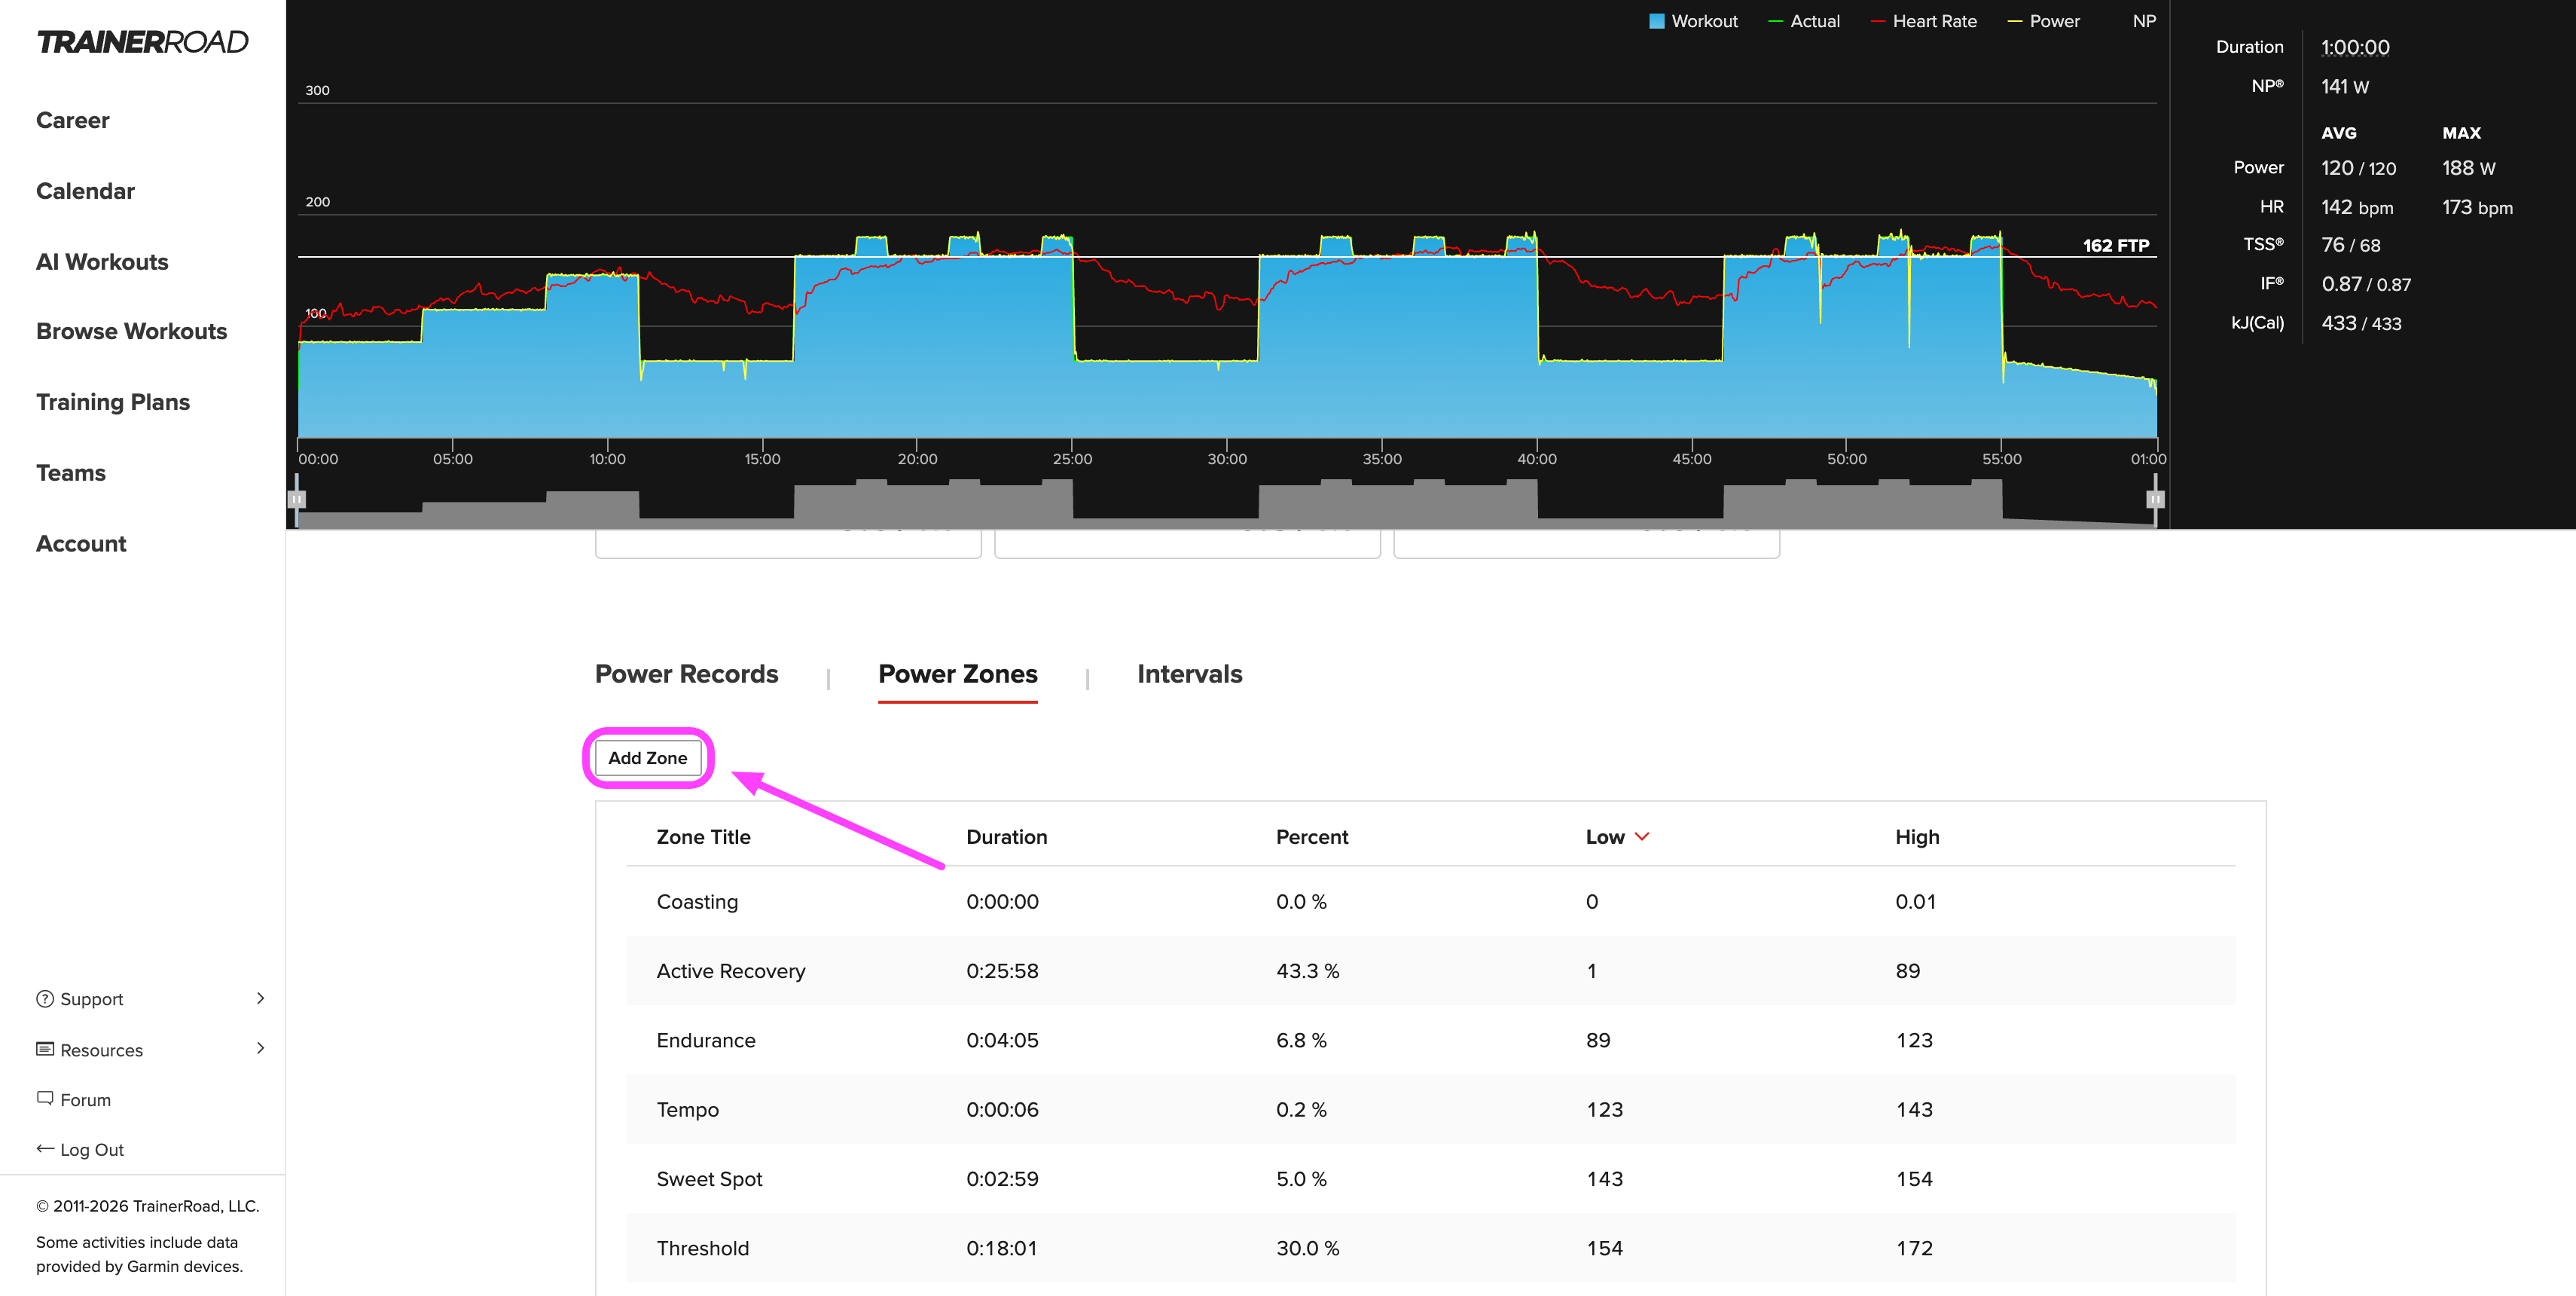Screen dimensions: 2576x1296
Task: Open the Teams page
Action: 71,473
